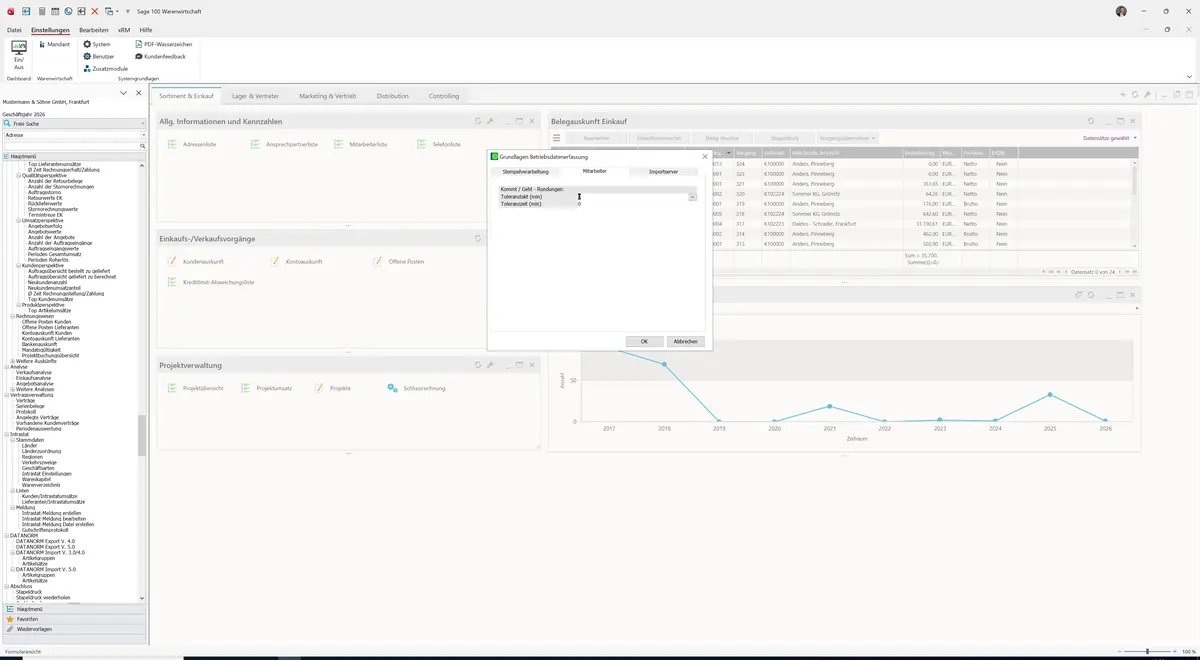Open Zusatzmodule in the ribbon
This screenshot has height=660, width=1200.
coord(105,68)
